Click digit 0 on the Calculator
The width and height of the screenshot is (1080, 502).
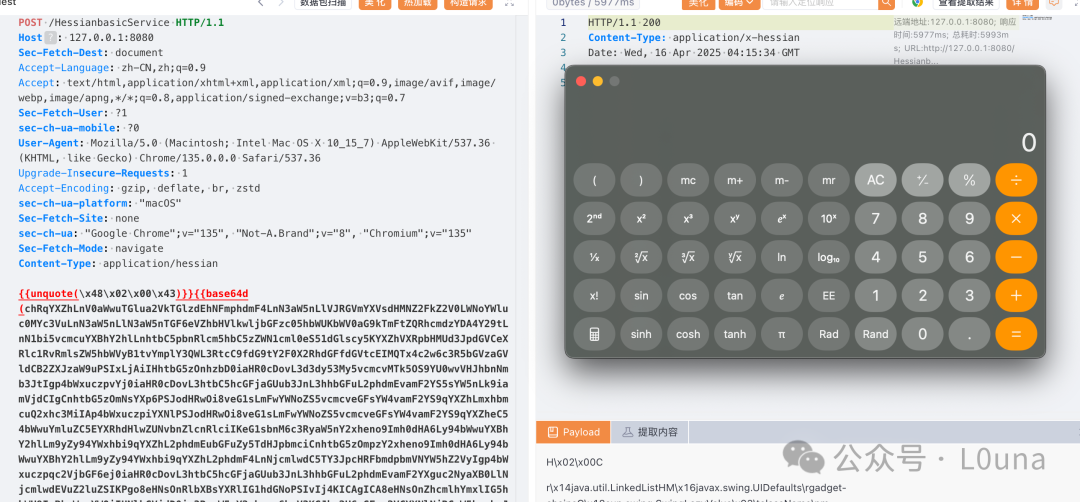[922, 334]
